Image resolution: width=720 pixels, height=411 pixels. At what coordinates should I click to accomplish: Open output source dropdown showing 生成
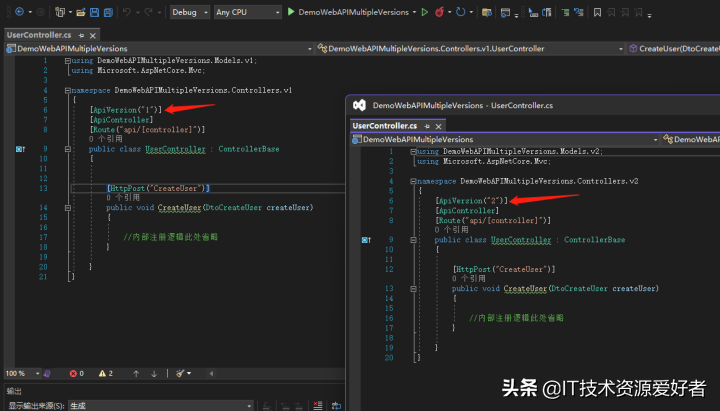pos(160,406)
